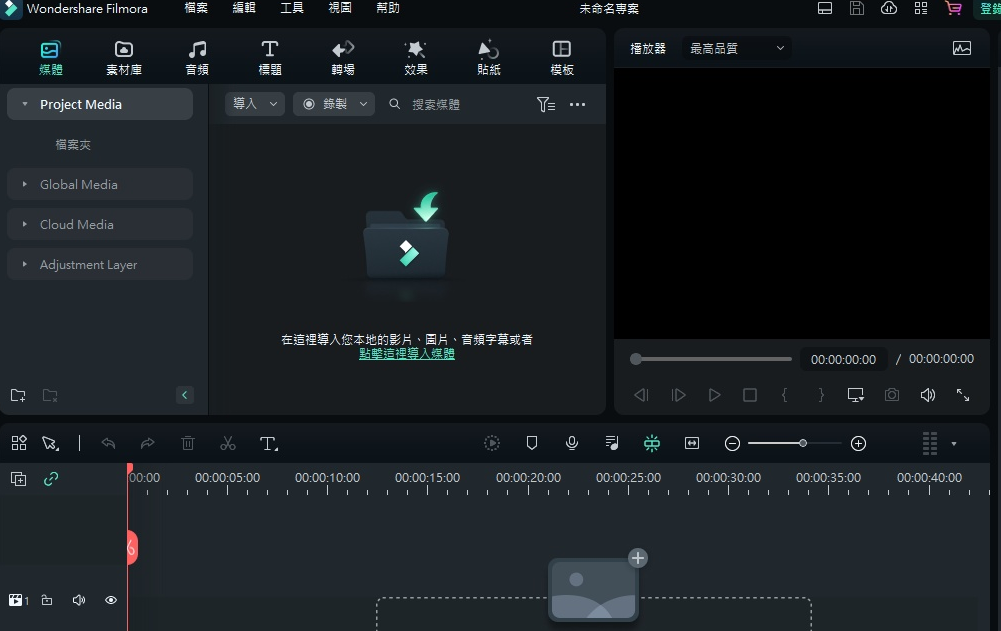Click the delete folder icon
Viewport: 1001px width, 631px height.
pyautogui.click(x=50, y=395)
